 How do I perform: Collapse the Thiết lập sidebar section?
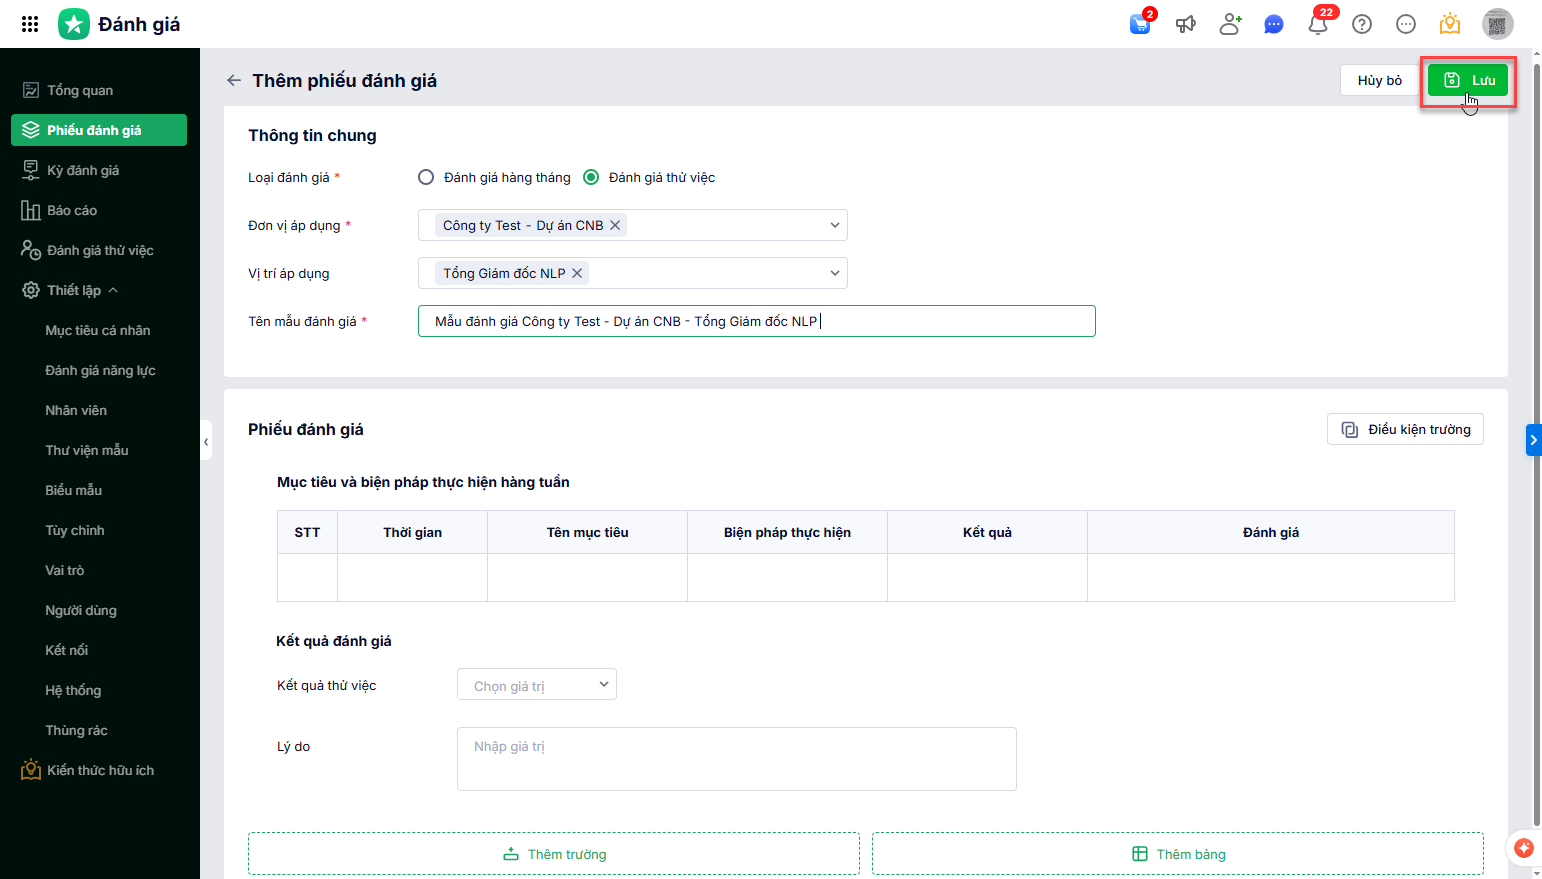click(113, 290)
